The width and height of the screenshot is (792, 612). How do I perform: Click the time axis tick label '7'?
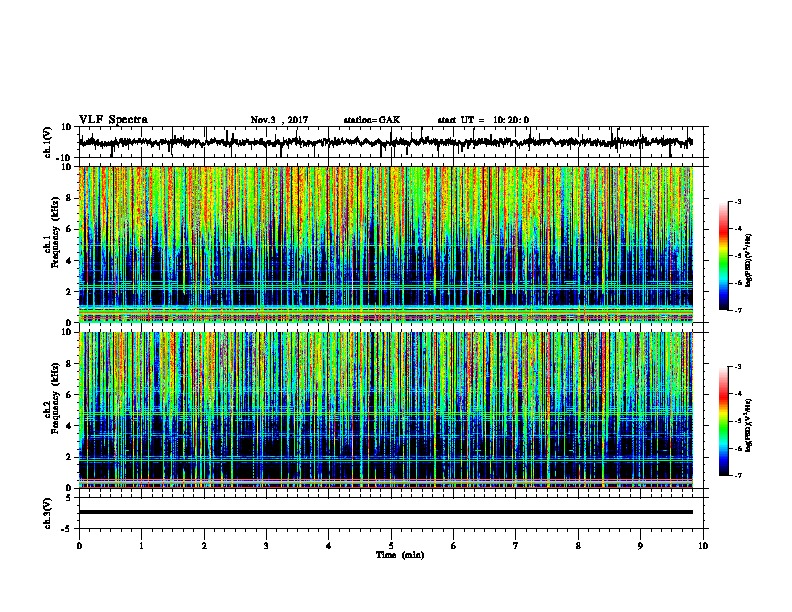point(516,546)
